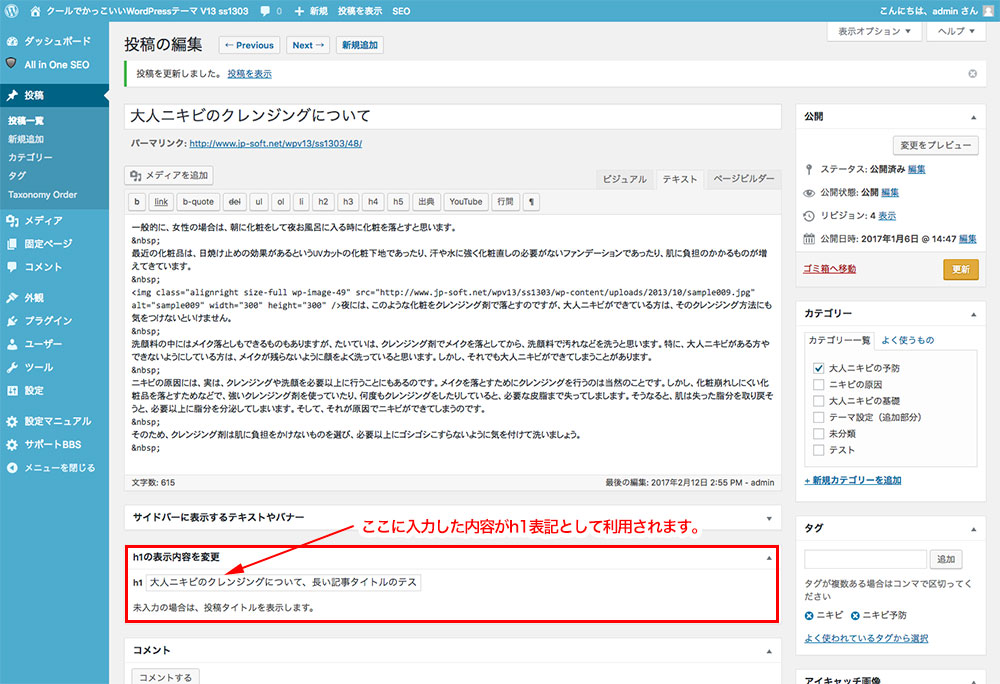Open the Taxonomy Order submenu item
This screenshot has width=1000, height=684.
[x=43, y=194]
